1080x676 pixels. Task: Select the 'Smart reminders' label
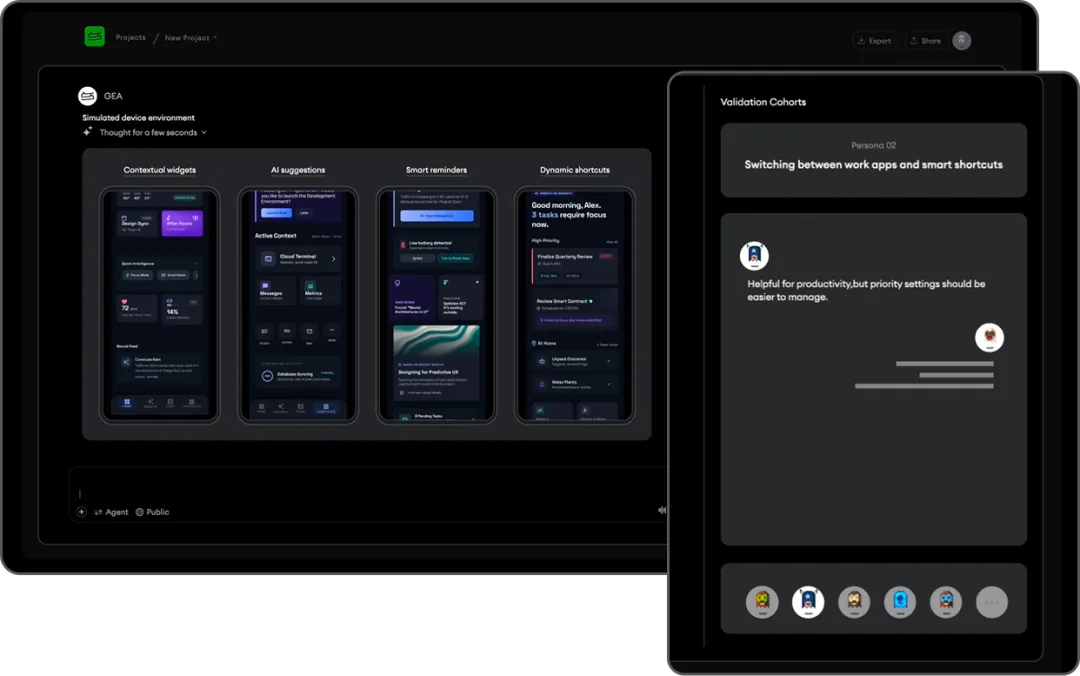coord(436,170)
